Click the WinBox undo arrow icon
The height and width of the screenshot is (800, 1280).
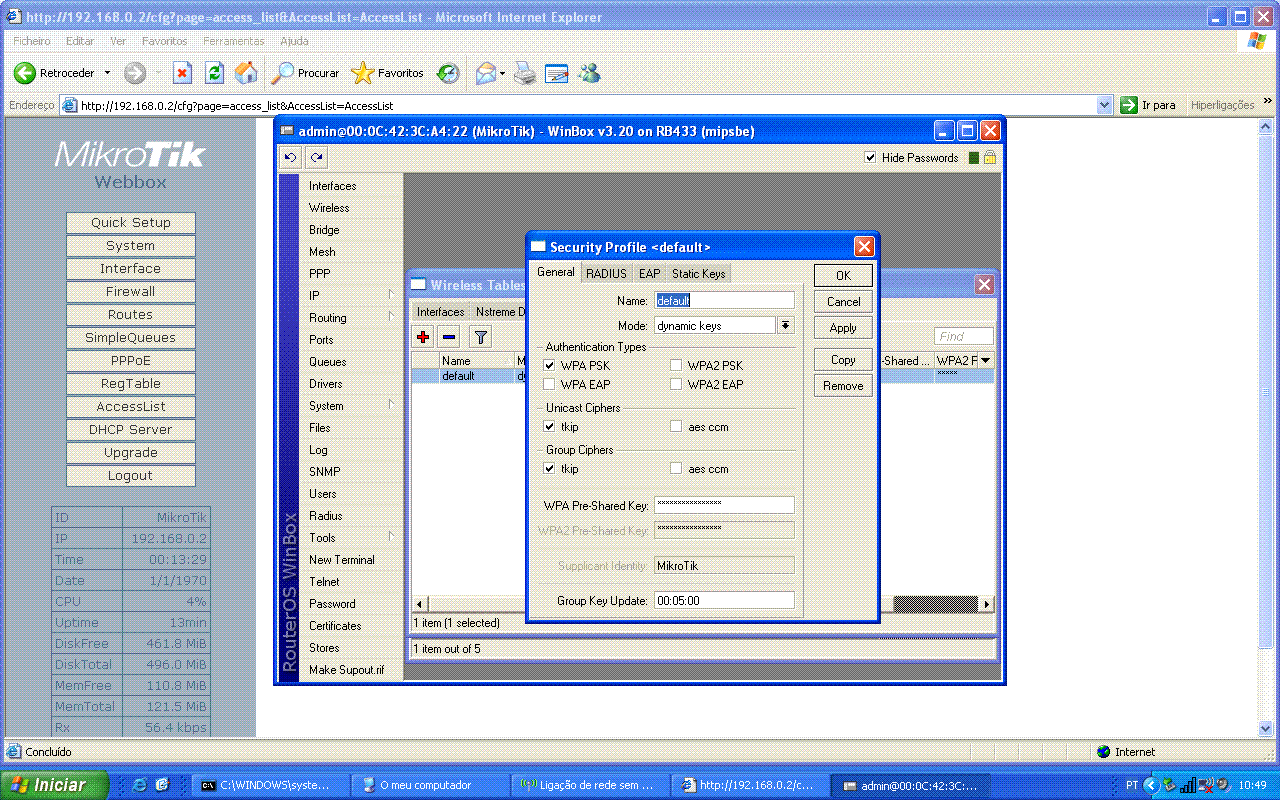(290, 158)
